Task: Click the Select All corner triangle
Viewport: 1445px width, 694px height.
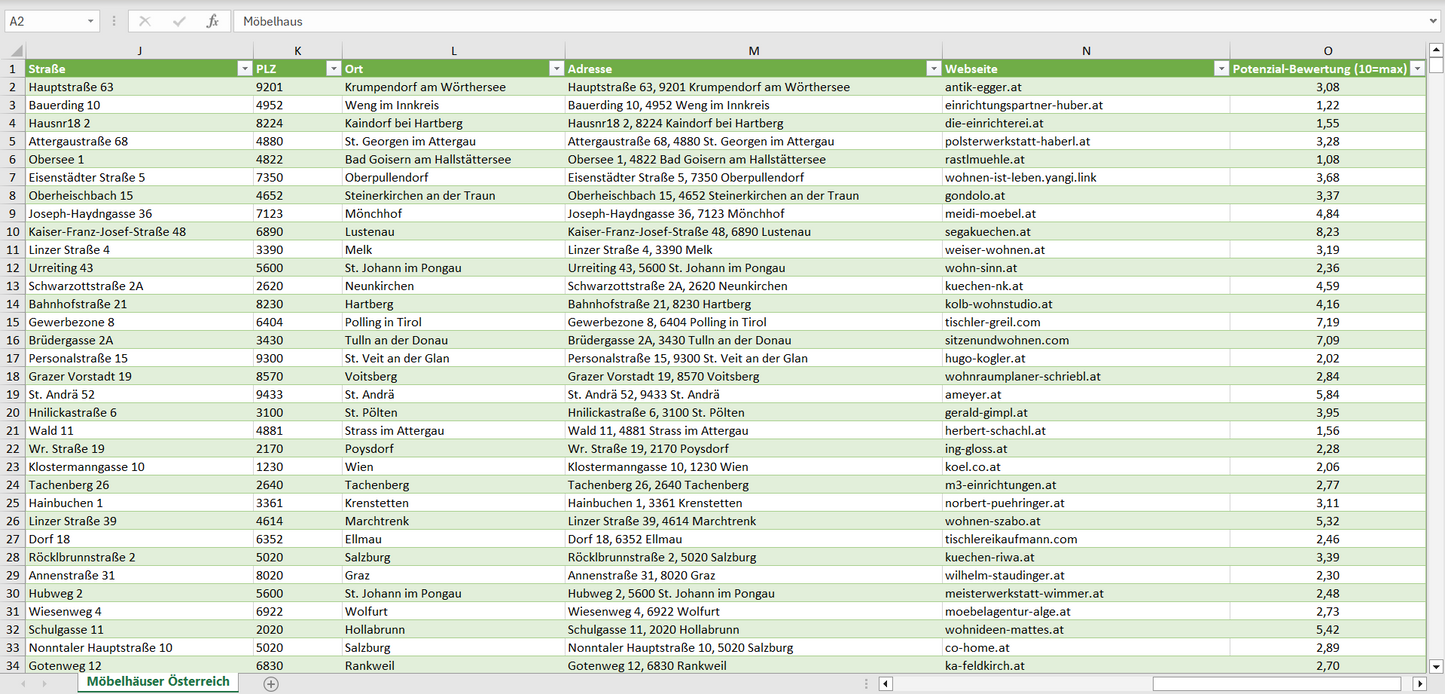Action: [x=15, y=51]
